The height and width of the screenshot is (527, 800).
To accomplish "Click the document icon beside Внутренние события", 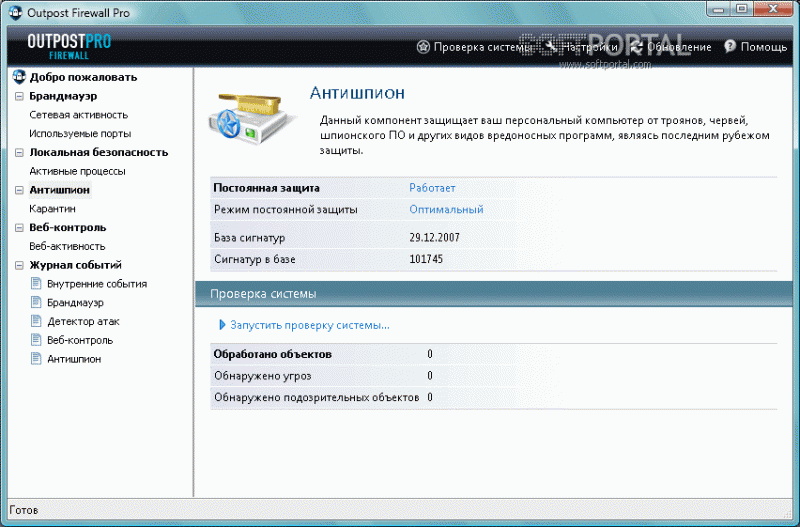I will pos(36,283).
